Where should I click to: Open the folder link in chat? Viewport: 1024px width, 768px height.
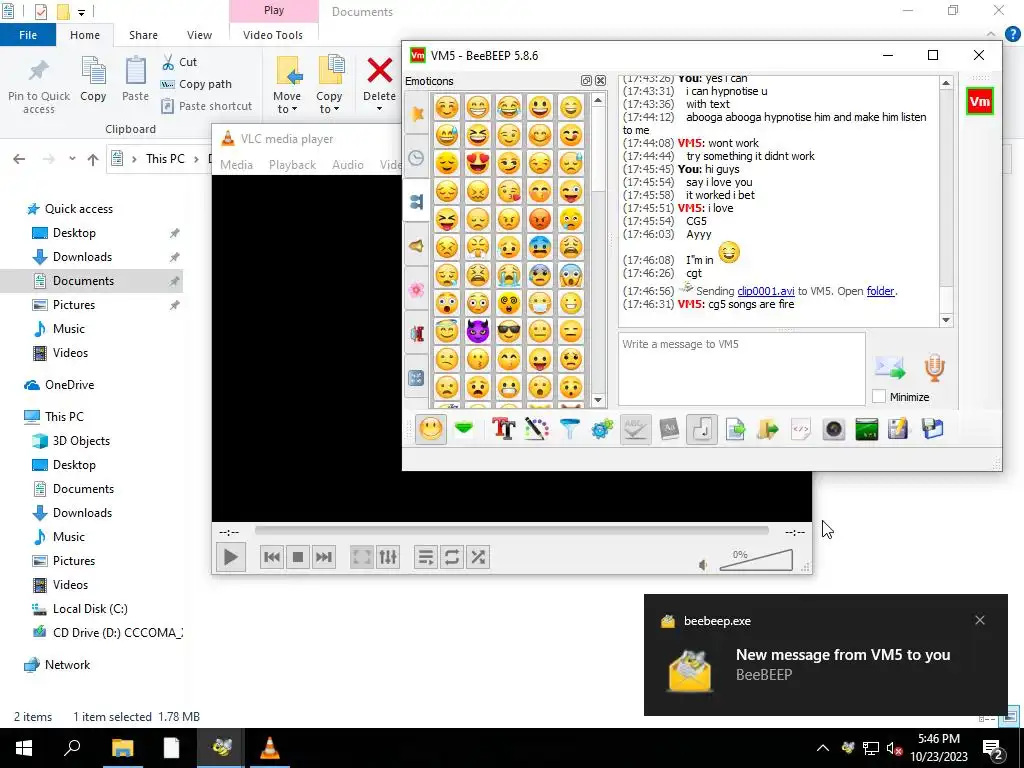880,291
